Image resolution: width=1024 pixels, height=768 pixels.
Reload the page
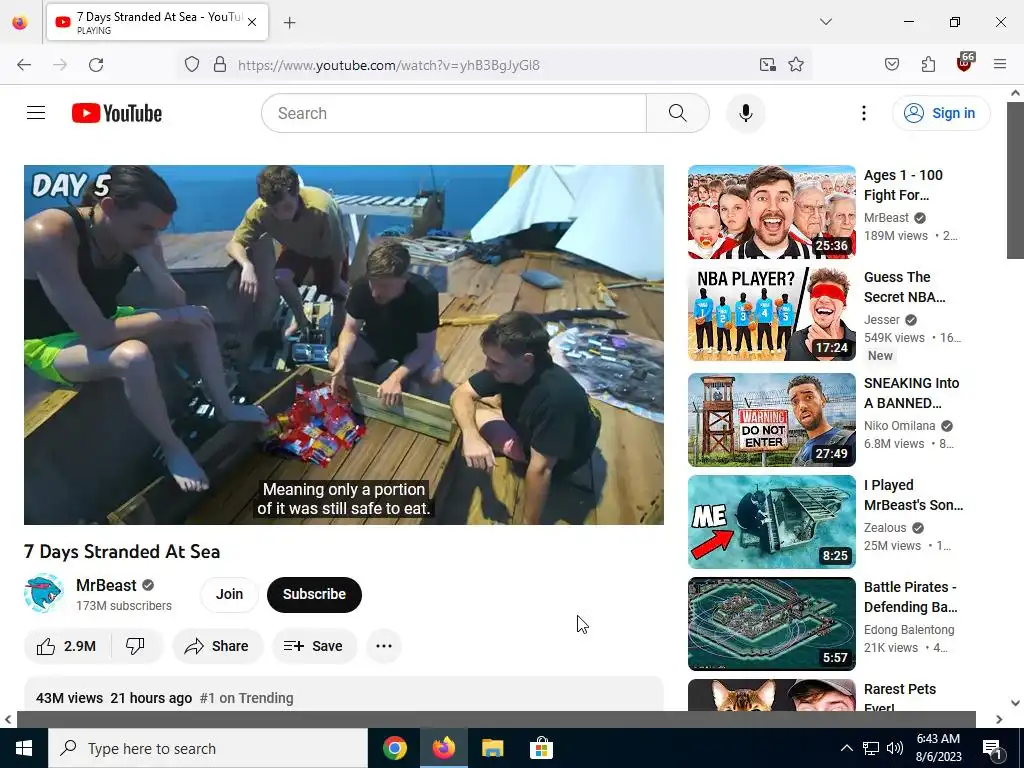[96, 65]
